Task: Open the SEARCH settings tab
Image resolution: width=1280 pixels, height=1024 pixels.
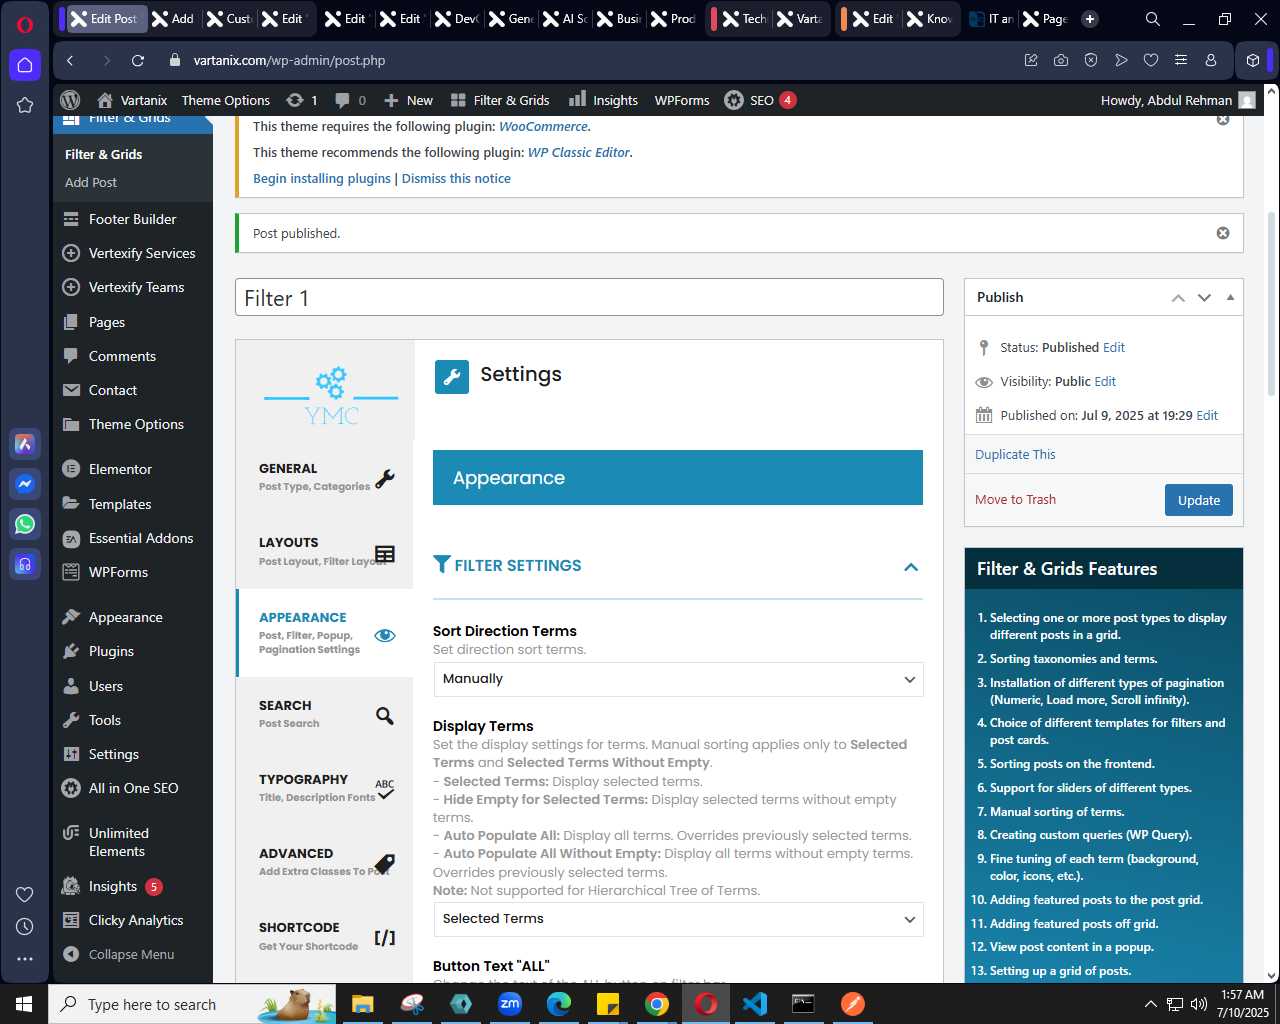Action: pos(325,714)
